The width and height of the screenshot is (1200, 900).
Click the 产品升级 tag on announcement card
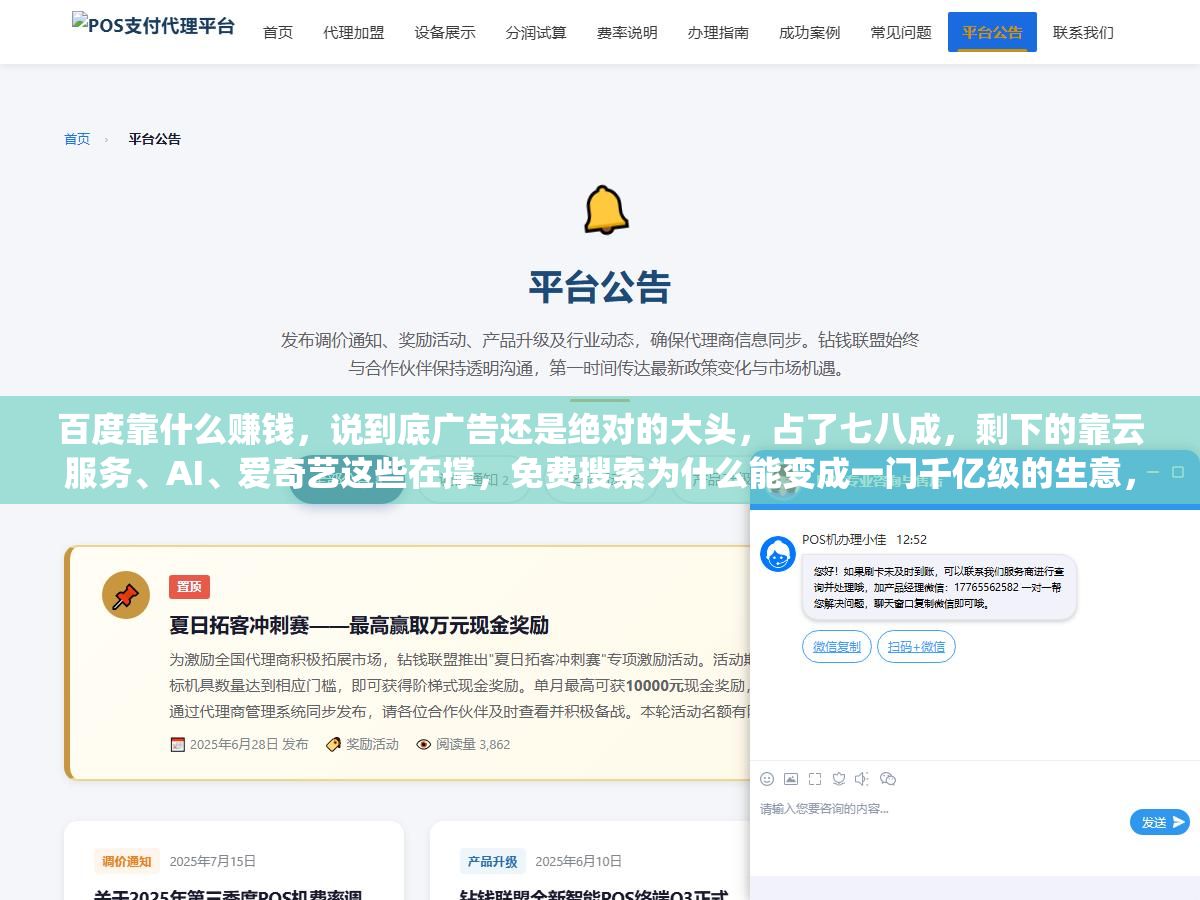tap(493, 861)
